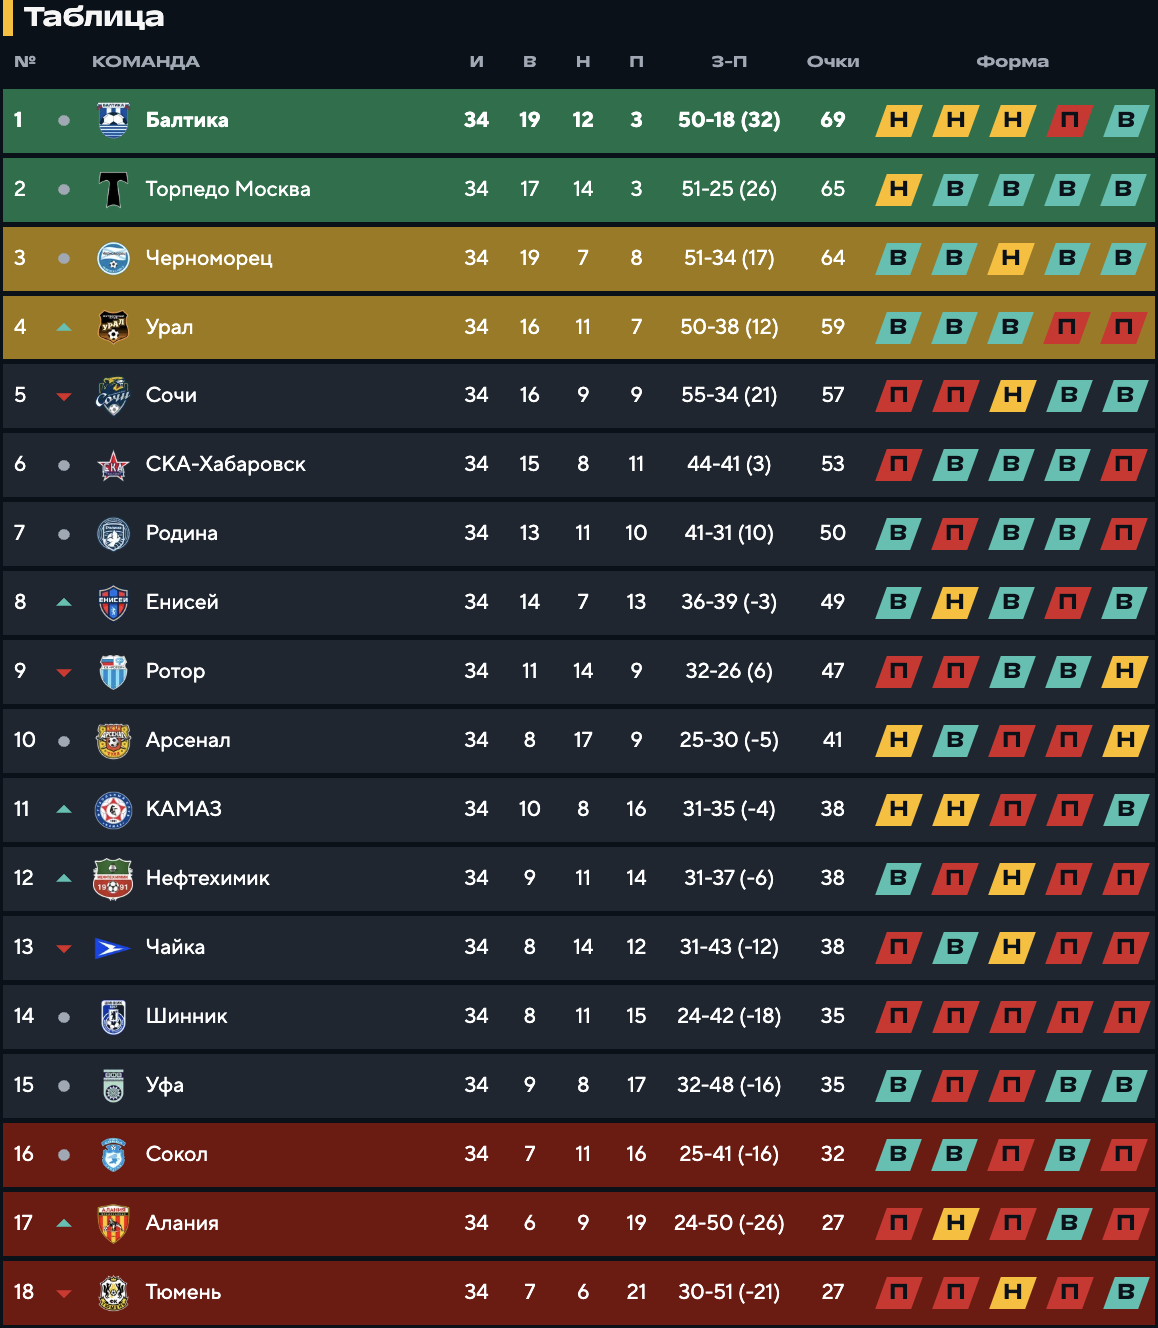1158x1328 pixels.
Task: Click the Алания club crest
Action: click(x=113, y=1223)
